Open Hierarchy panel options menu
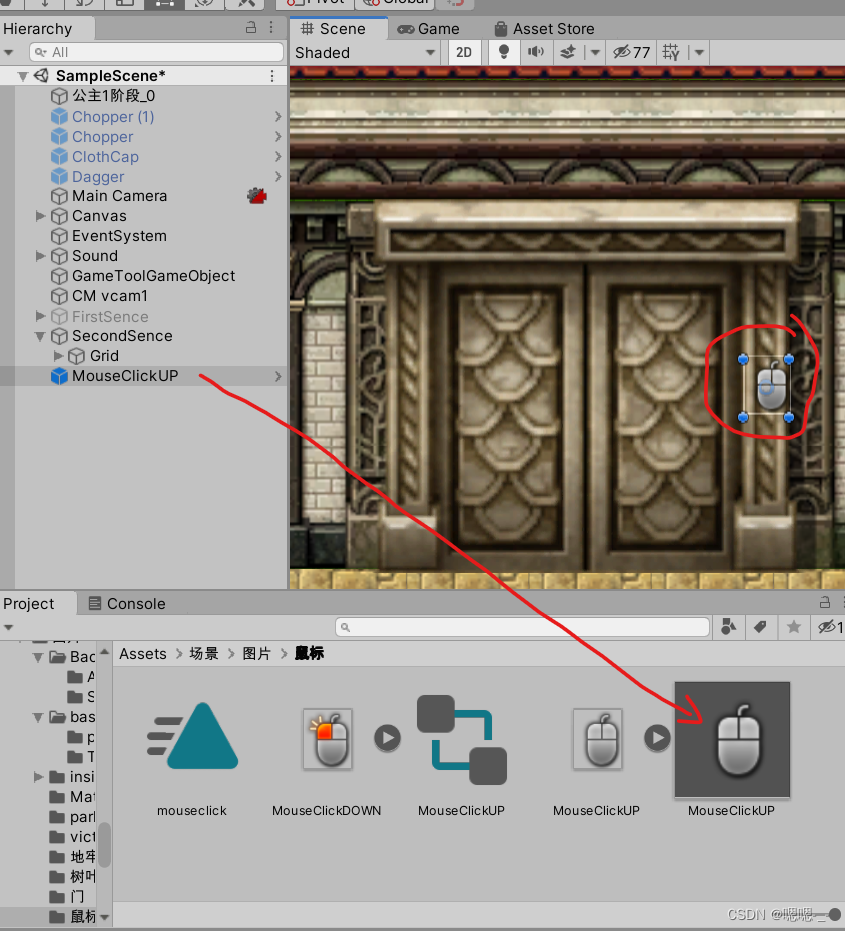Screen dimensions: 845x931 (271, 27)
